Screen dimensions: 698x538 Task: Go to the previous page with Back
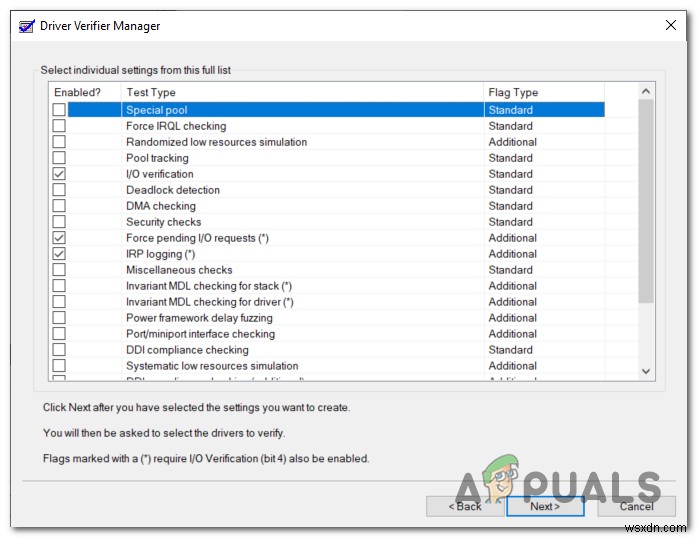[x=465, y=506]
